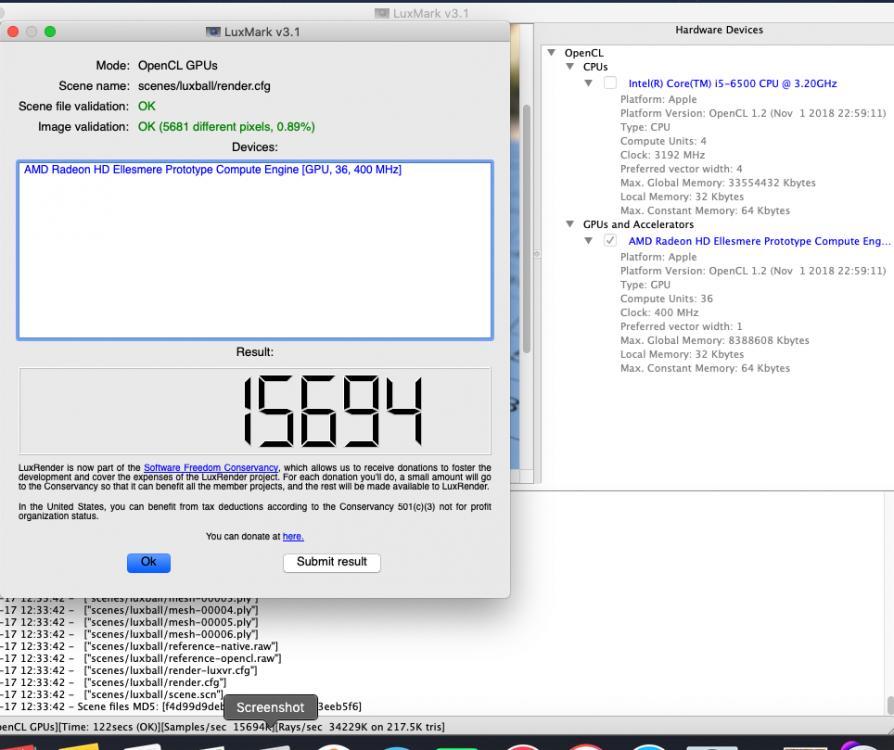Click 'Preferred vector width: 4' row
This screenshot has height=750, width=894.
tap(681, 169)
